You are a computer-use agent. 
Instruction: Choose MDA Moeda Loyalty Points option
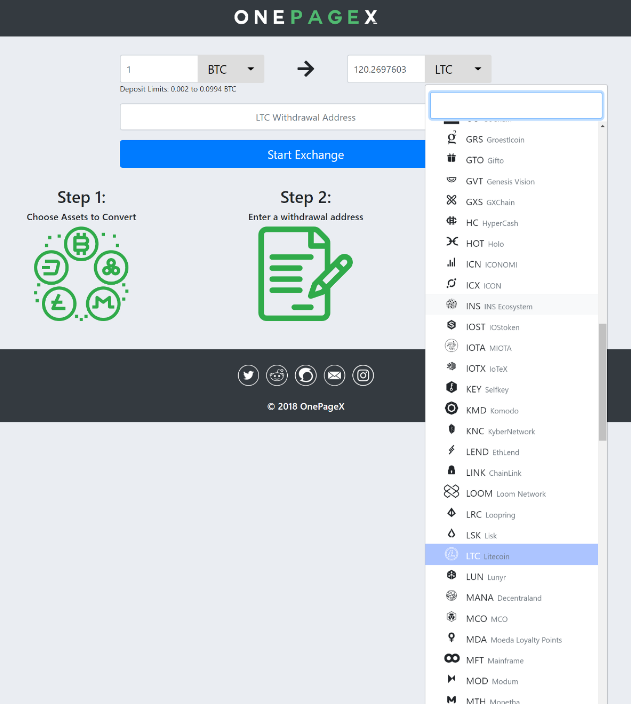pyautogui.click(x=512, y=639)
